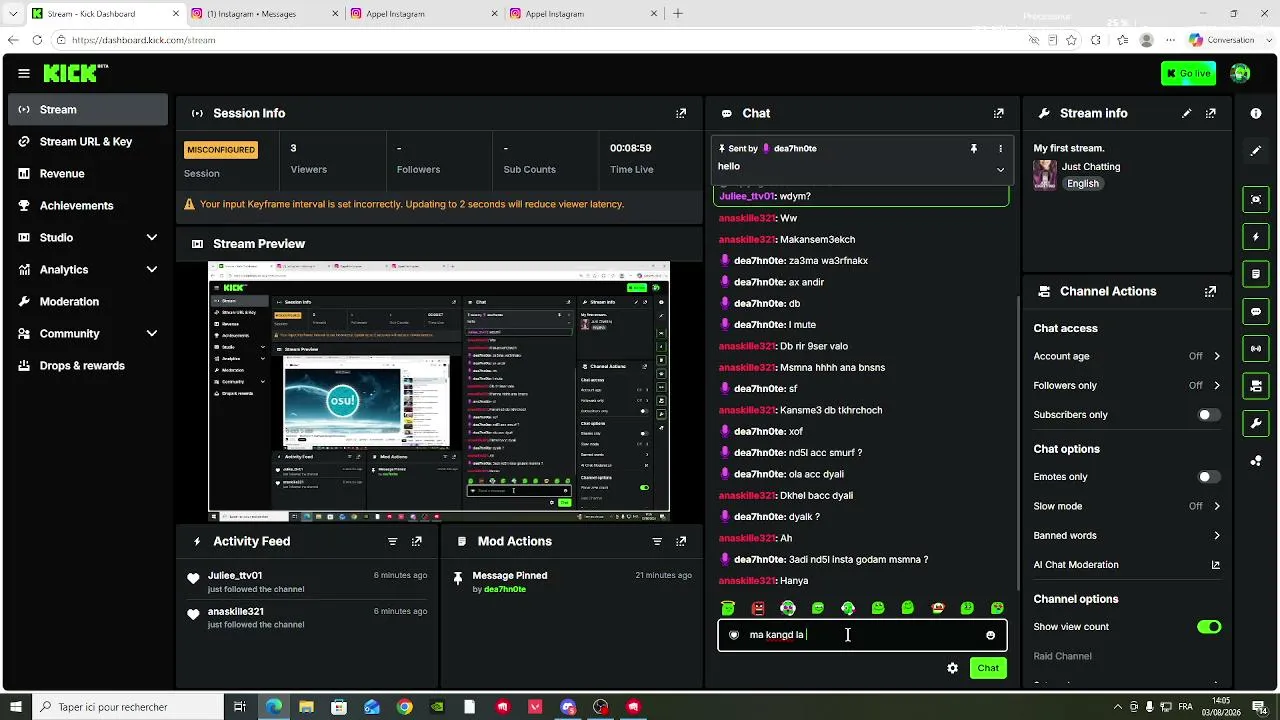Click the Go live button
1280x720 pixels.
tap(1188, 73)
